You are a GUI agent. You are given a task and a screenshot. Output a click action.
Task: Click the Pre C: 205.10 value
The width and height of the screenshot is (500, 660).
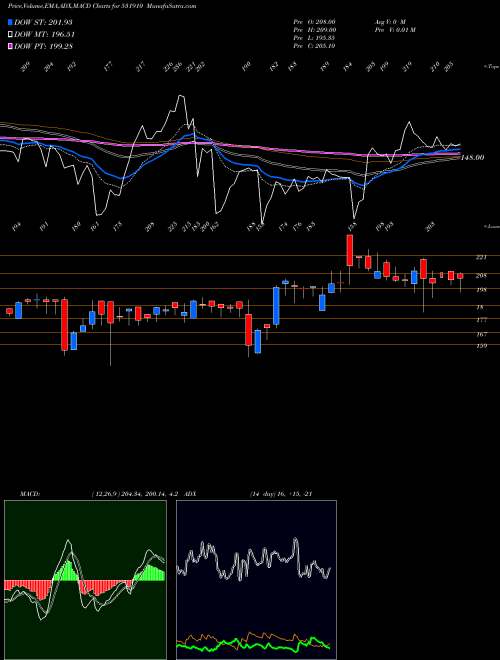(315, 46)
